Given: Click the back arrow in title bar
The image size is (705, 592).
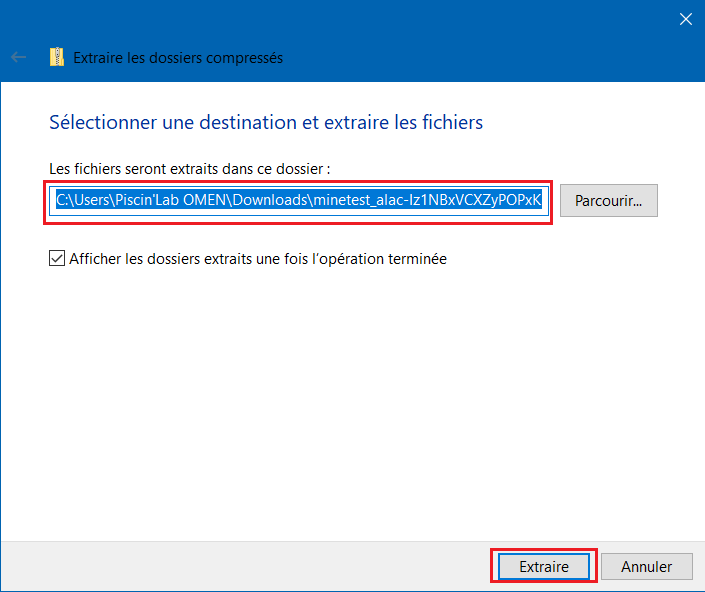Looking at the screenshot, I should click(x=18, y=58).
